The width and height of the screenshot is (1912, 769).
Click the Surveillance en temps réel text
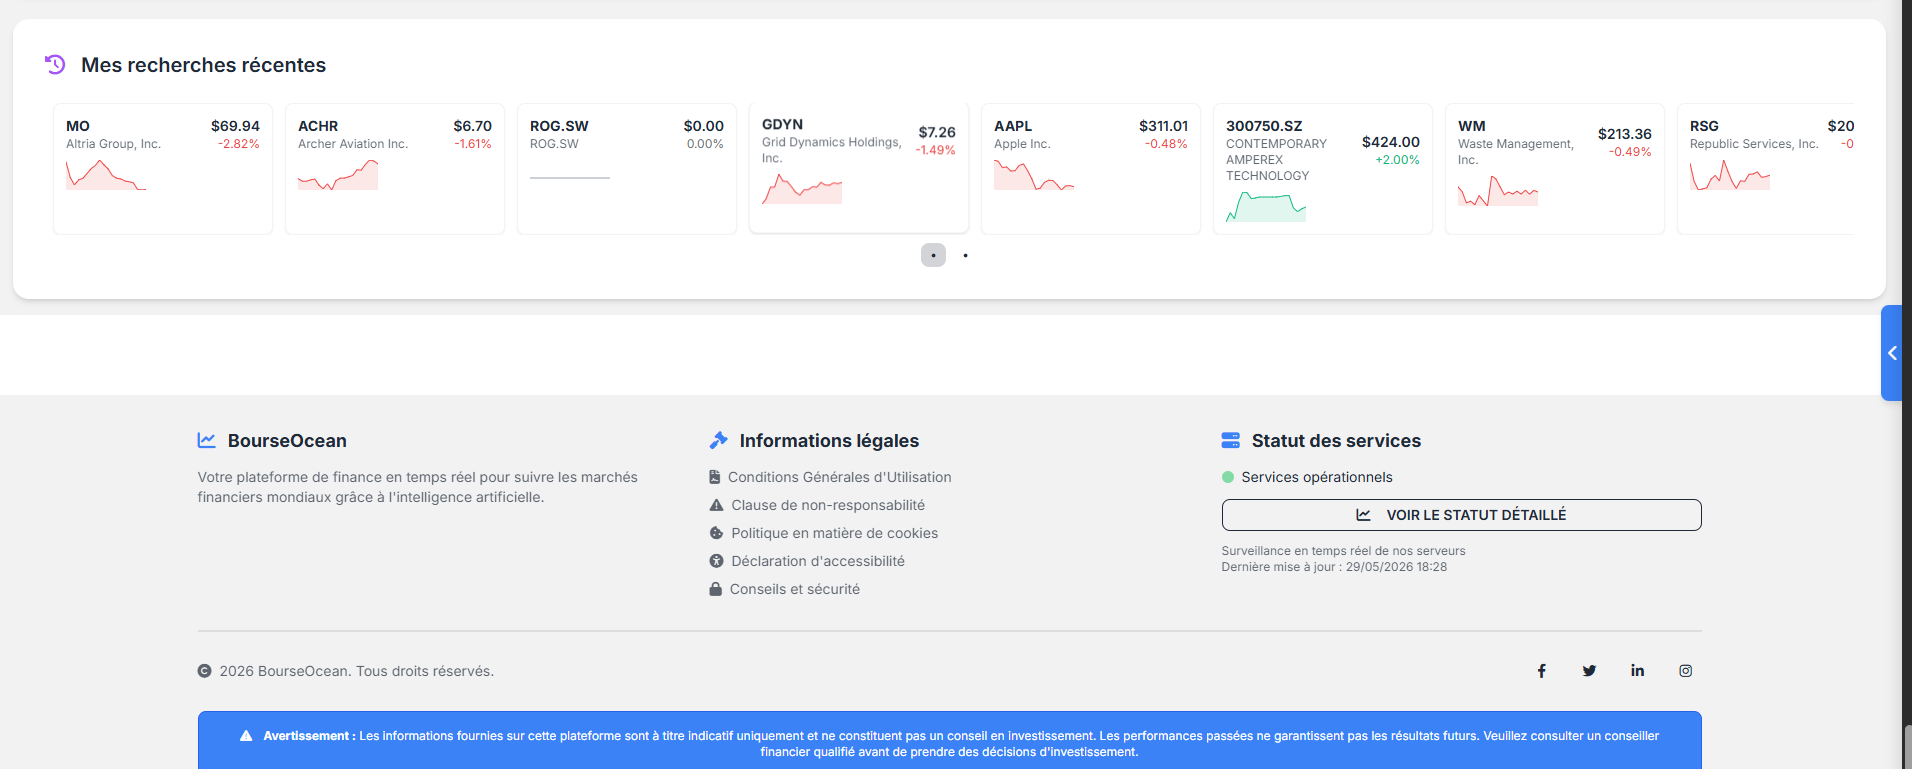click(x=1343, y=551)
